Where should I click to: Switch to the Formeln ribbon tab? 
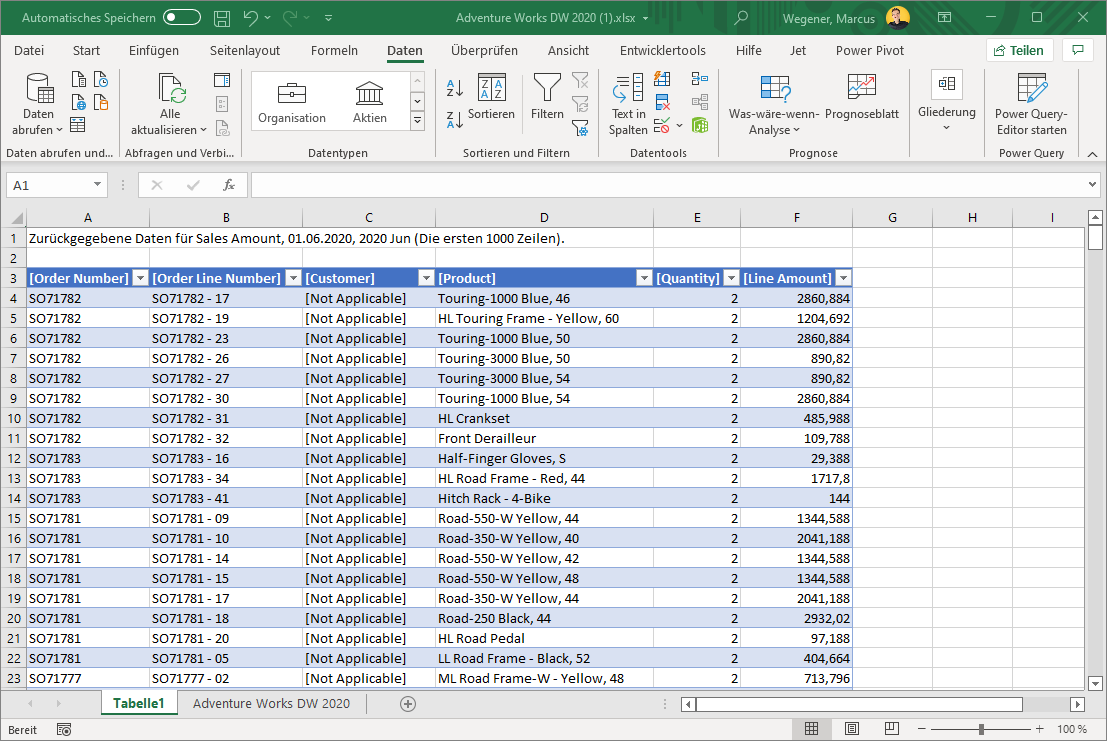coord(334,51)
